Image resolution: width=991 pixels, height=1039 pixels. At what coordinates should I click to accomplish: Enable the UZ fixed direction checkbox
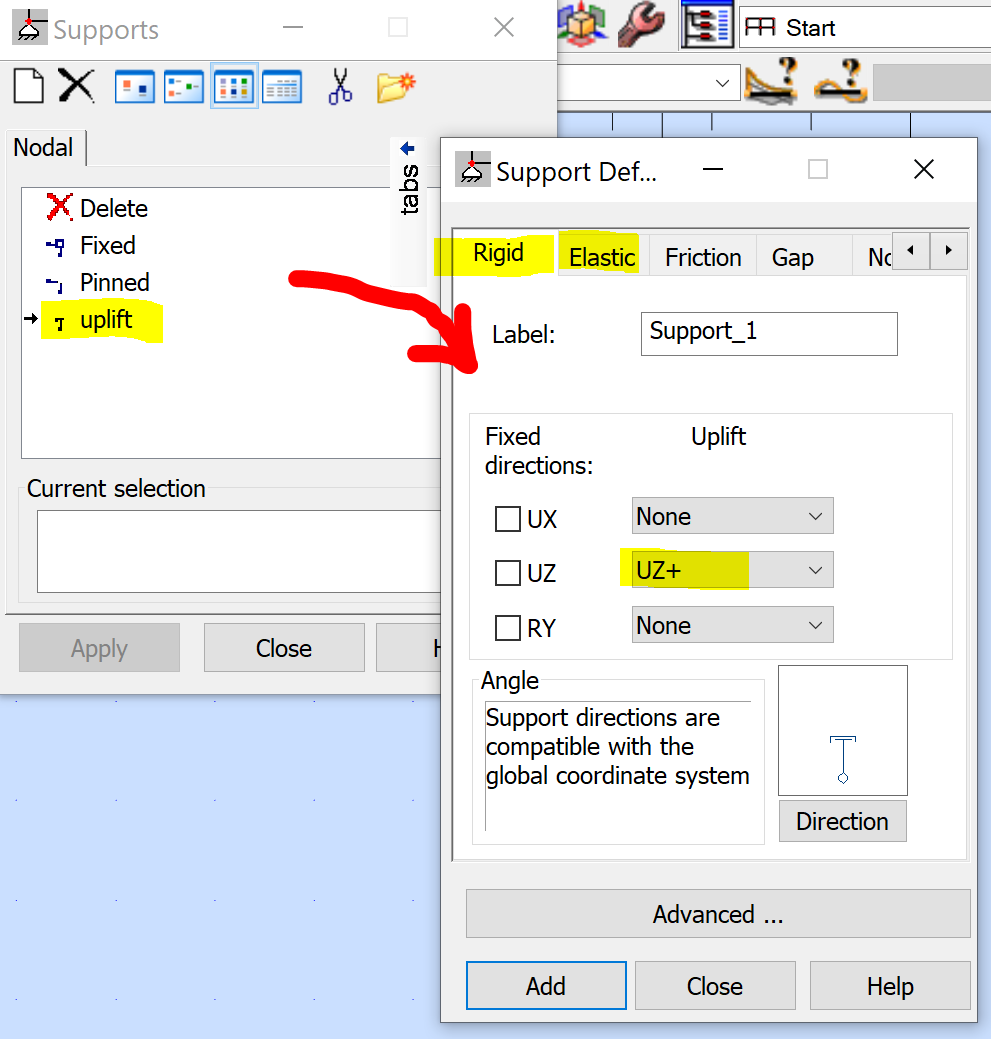coord(508,573)
